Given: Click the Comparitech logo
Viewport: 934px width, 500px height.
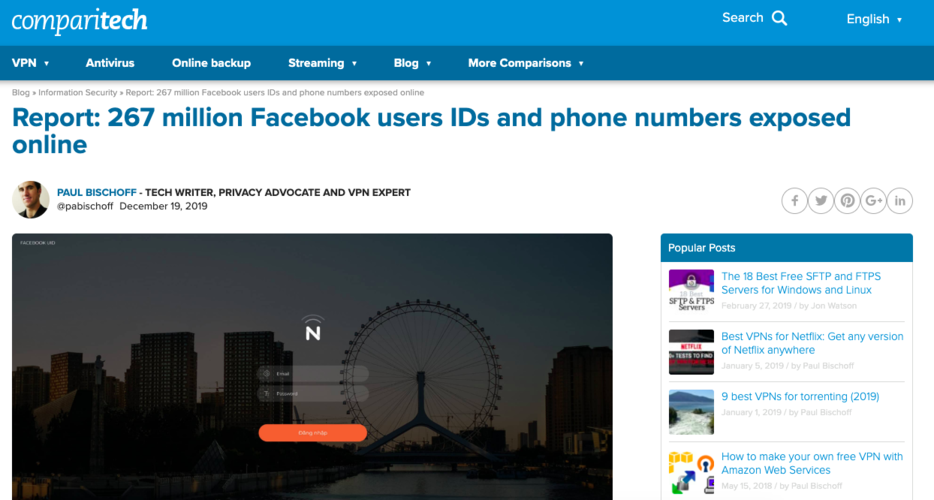Looking at the screenshot, I should pyautogui.click(x=79, y=21).
